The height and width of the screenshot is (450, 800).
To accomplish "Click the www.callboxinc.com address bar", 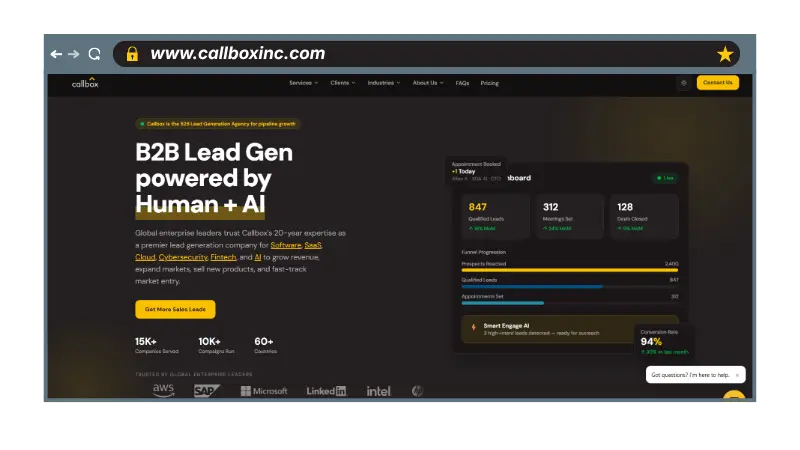I will coord(427,54).
